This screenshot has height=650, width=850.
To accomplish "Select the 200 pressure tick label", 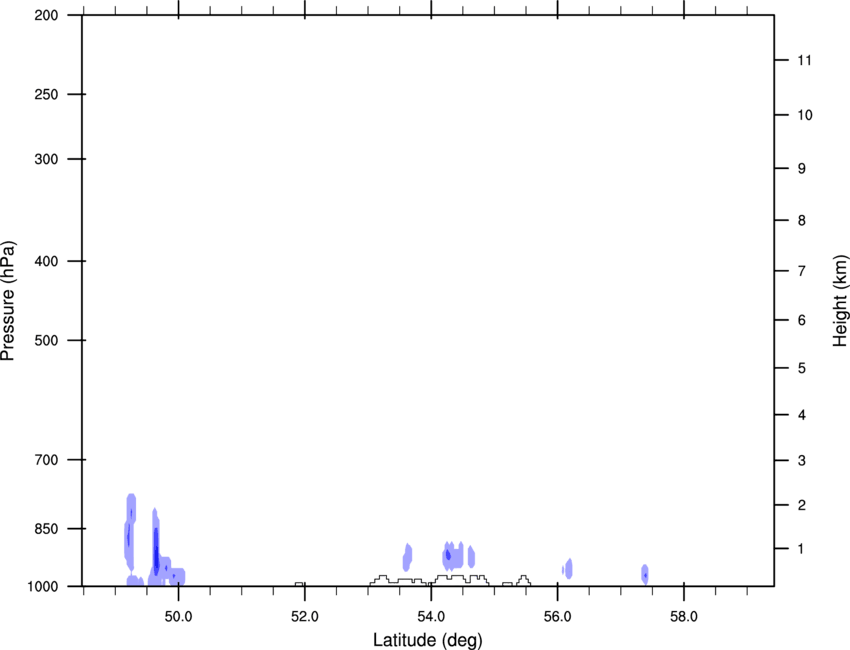I will coord(46,15).
